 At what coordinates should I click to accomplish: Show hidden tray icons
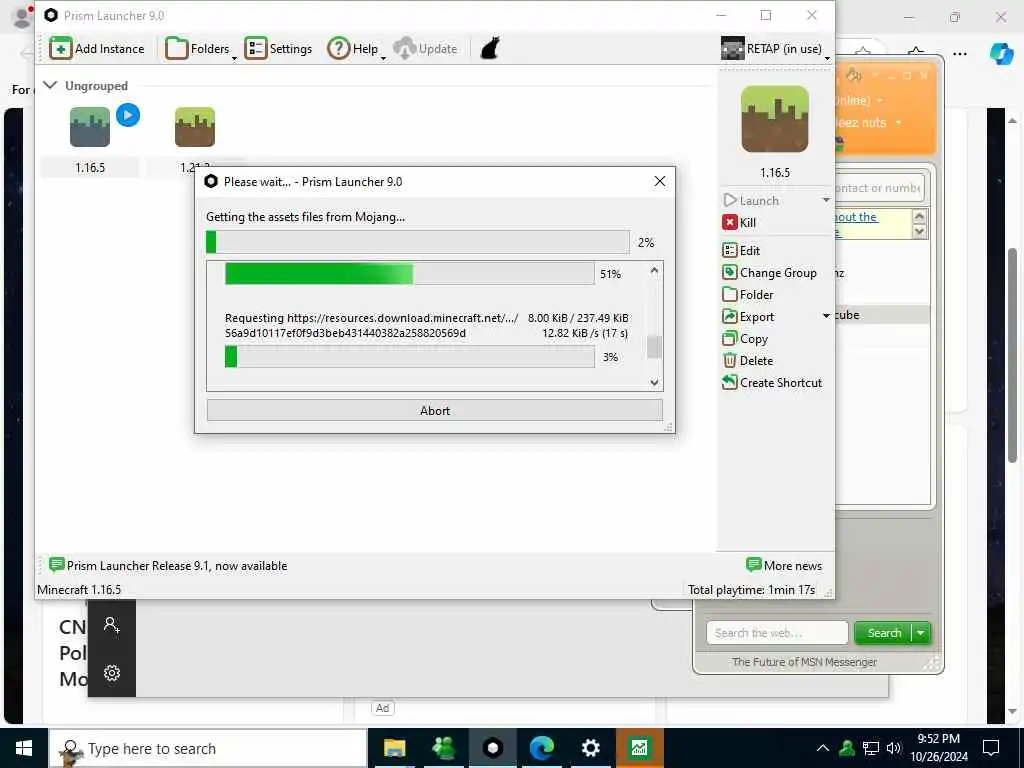(x=823, y=748)
